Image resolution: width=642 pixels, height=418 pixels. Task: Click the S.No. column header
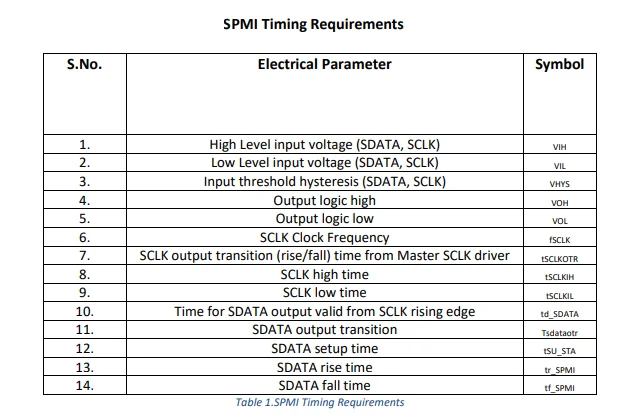pyautogui.click(x=85, y=64)
